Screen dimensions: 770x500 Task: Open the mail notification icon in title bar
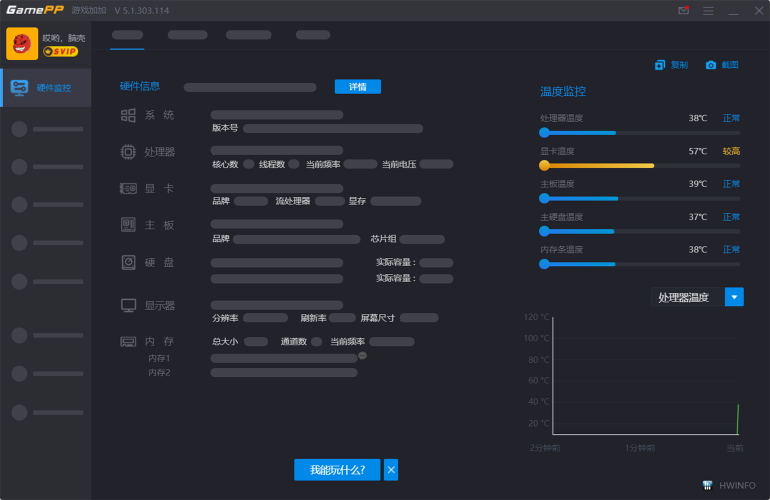[683, 11]
